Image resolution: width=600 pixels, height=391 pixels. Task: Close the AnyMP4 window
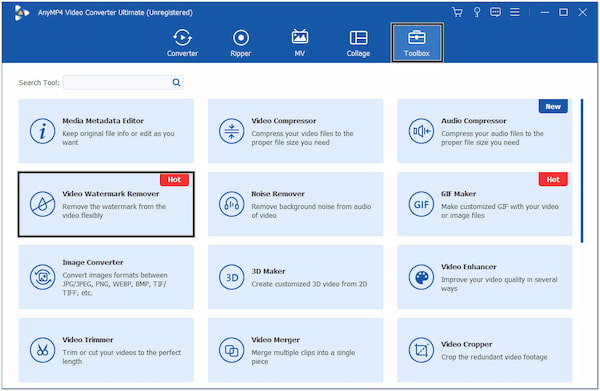click(582, 12)
